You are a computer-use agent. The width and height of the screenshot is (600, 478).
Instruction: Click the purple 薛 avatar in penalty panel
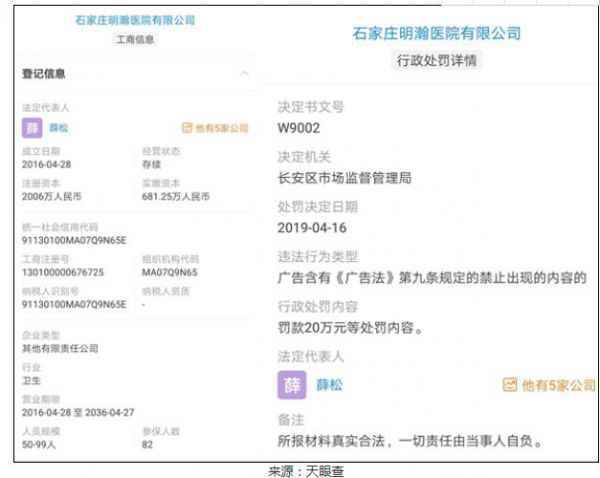(292, 385)
